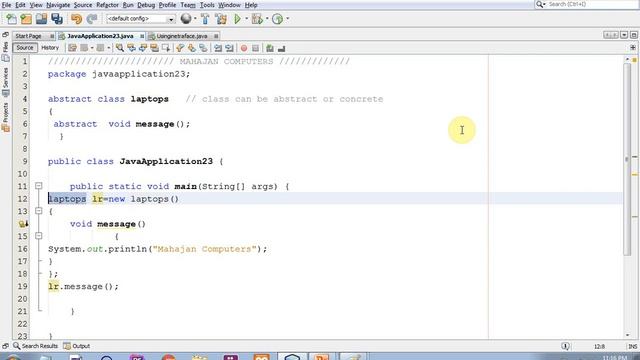Toggle Rectangular Selection icon
640x360 pixels.
pos(166,48)
